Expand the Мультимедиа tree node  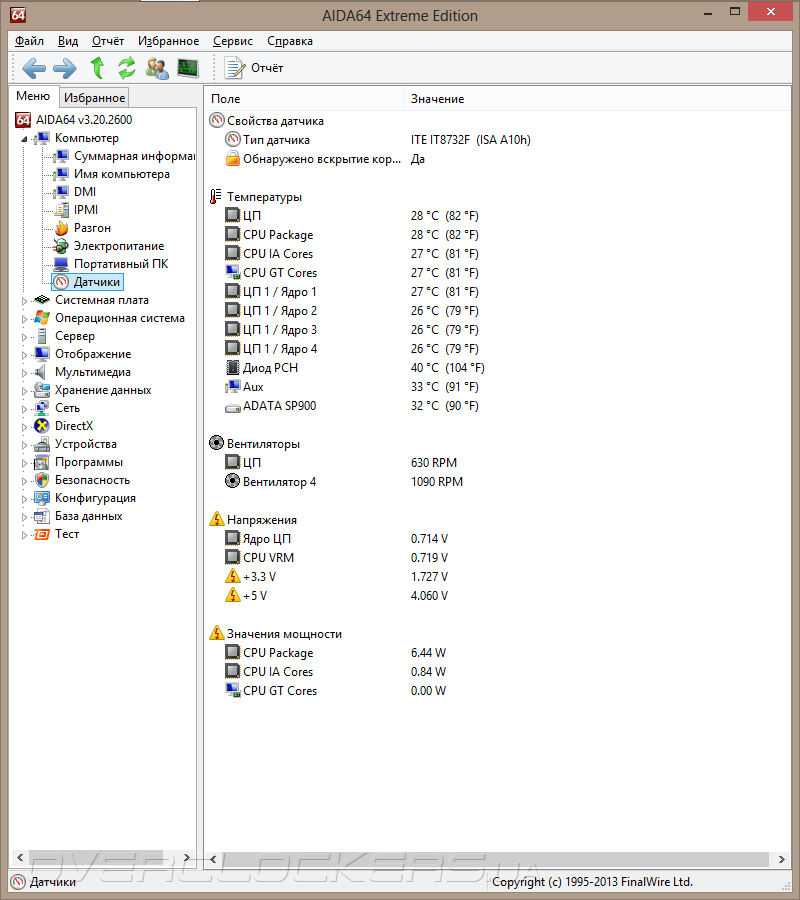tap(24, 373)
